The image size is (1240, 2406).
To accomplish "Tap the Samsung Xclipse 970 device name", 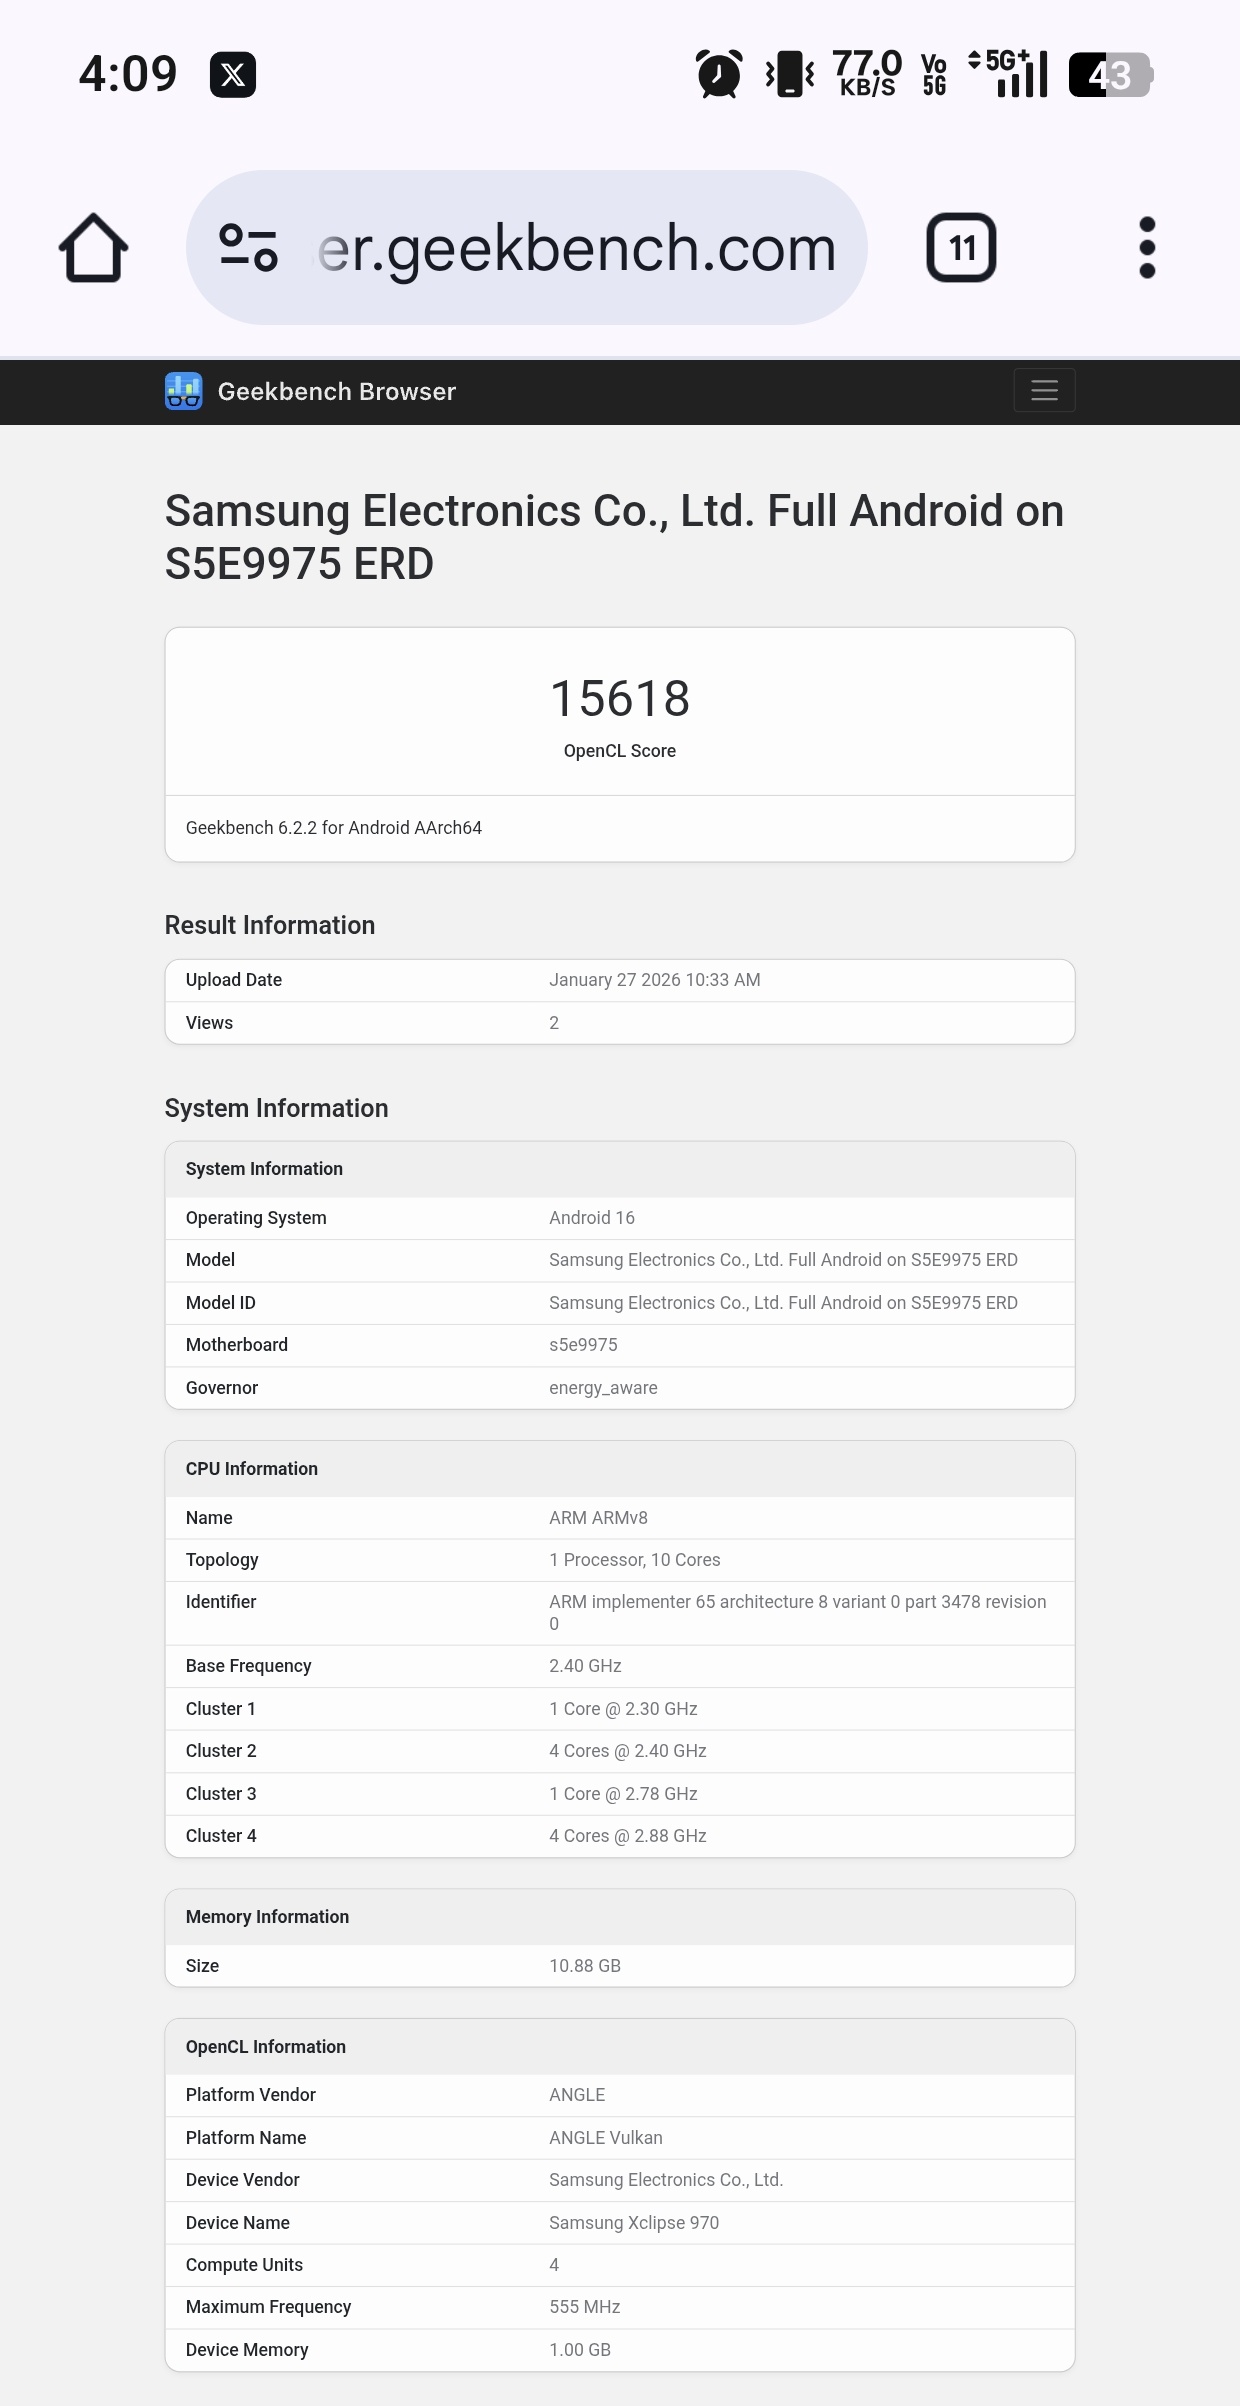I will pyautogui.click(x=634, y=2222).
